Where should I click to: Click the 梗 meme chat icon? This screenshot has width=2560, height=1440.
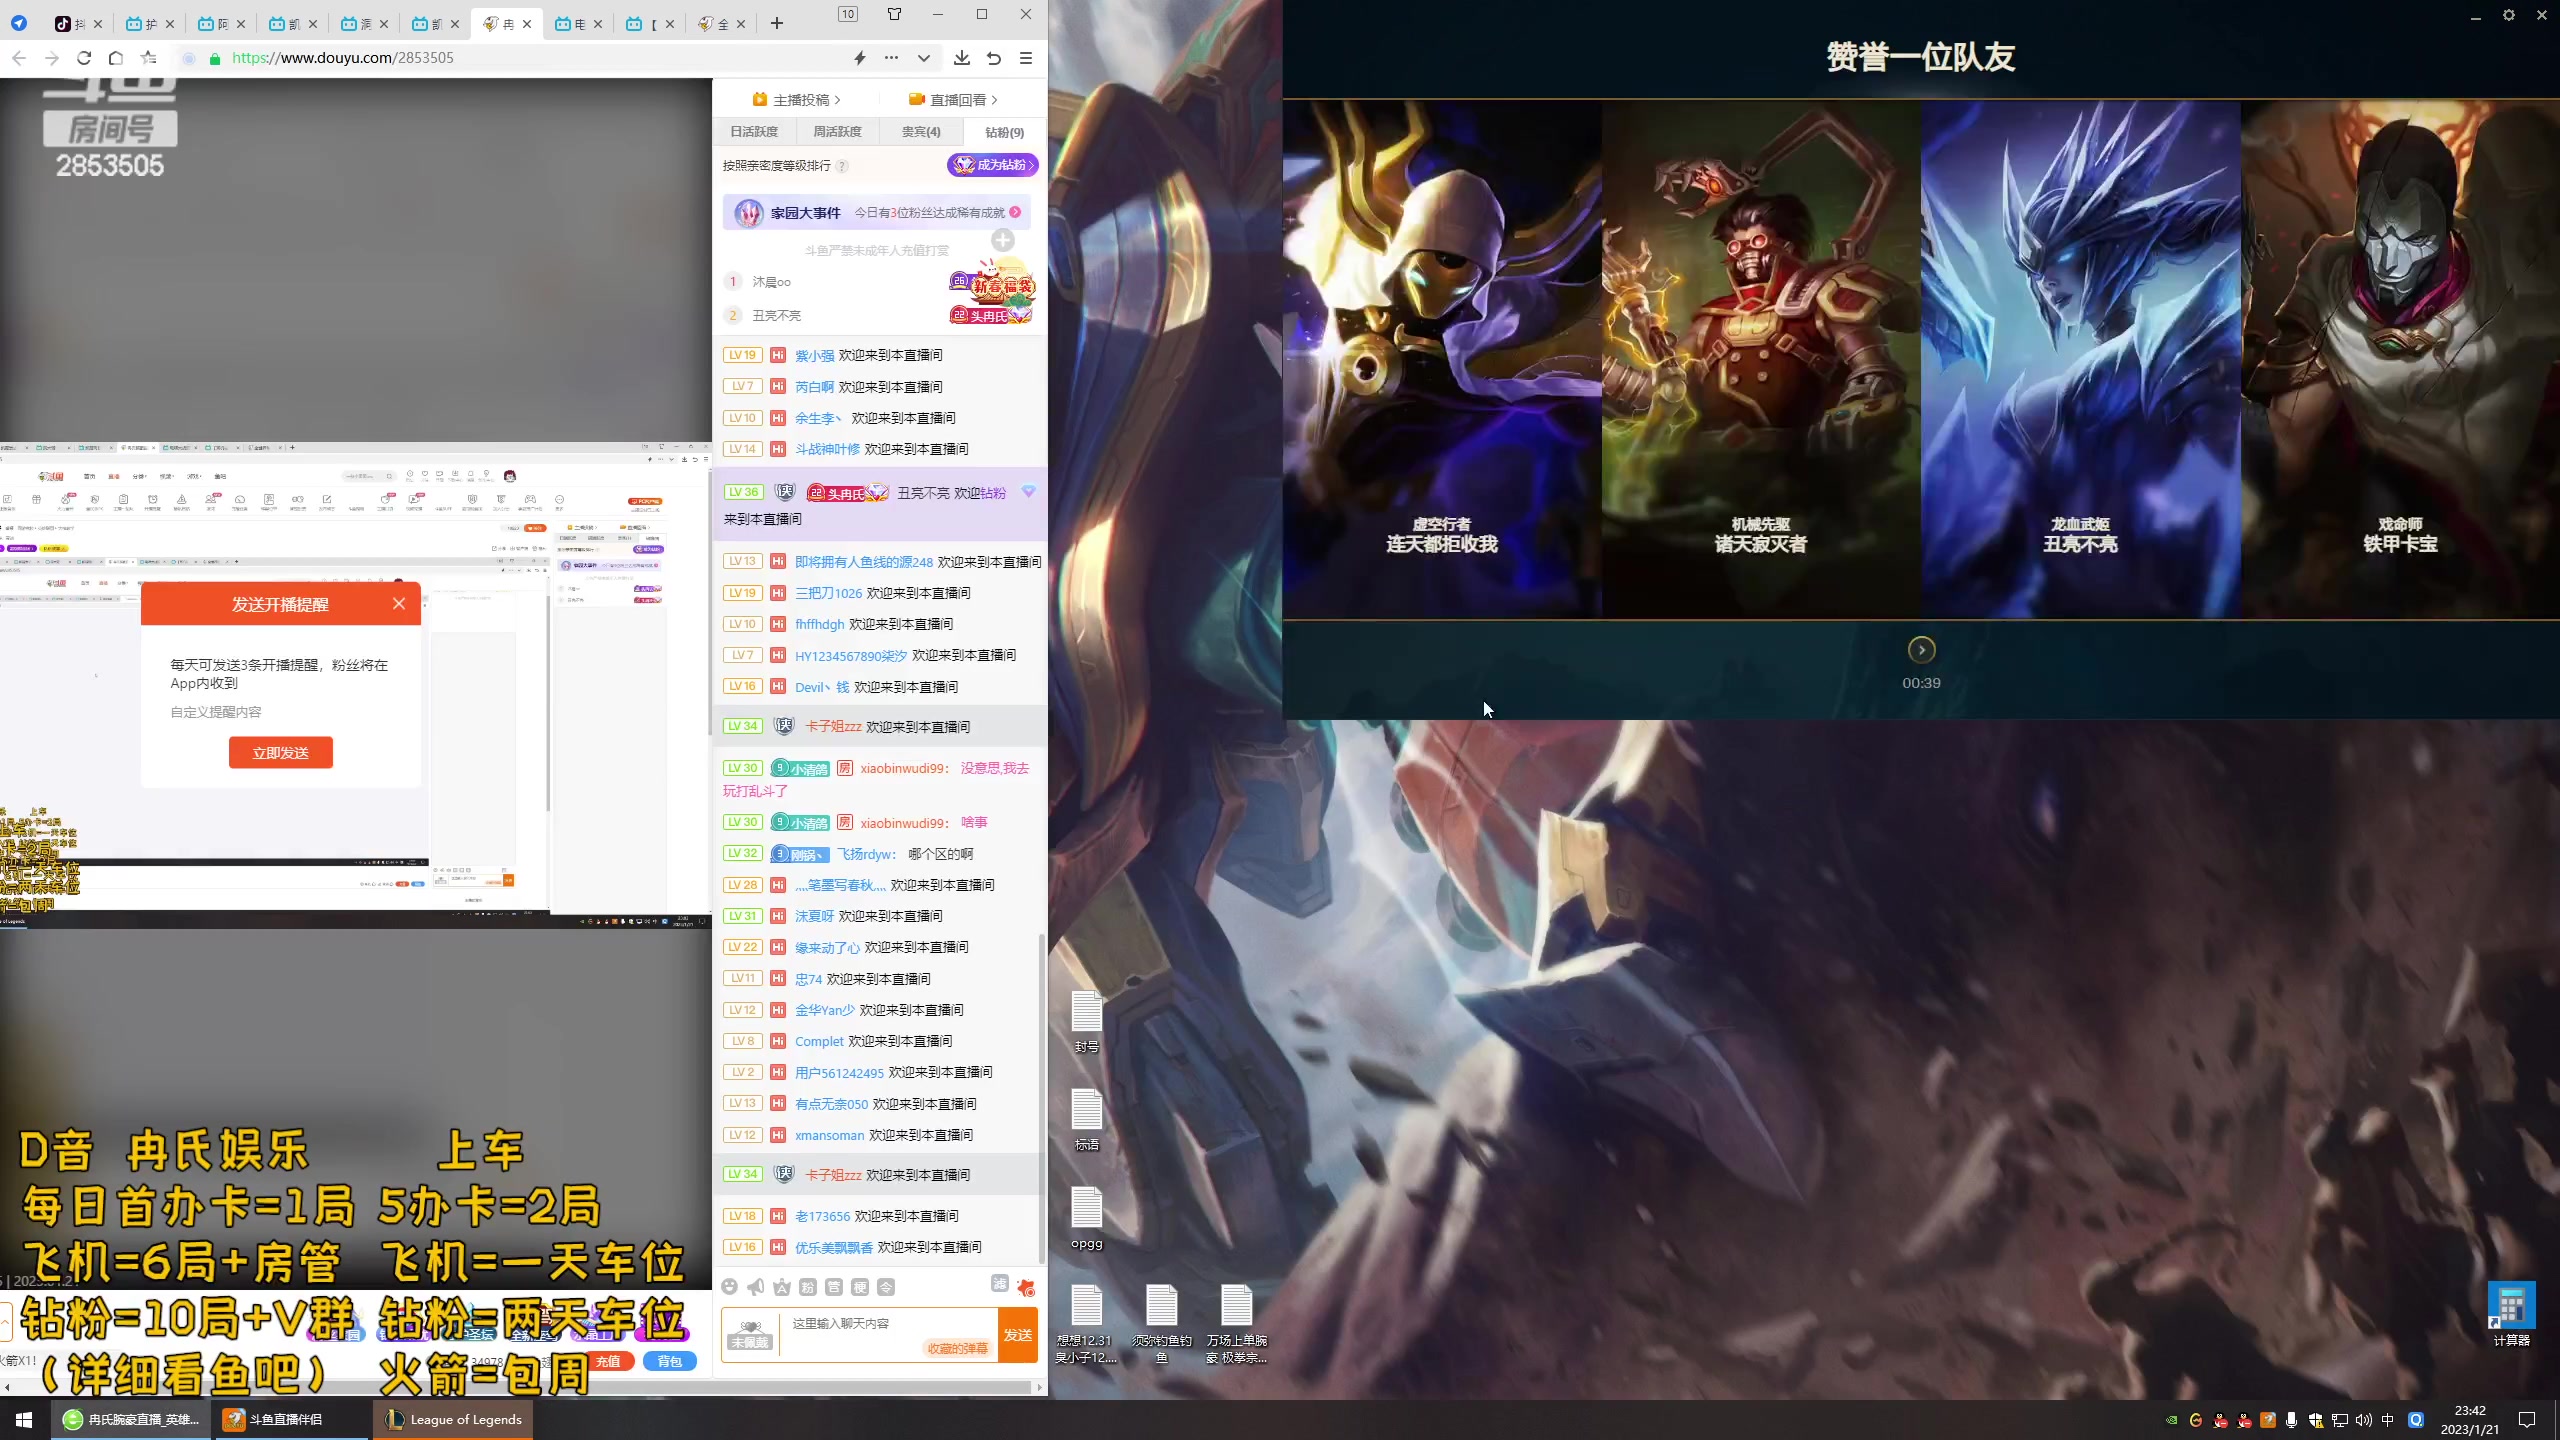point(860,1287)
